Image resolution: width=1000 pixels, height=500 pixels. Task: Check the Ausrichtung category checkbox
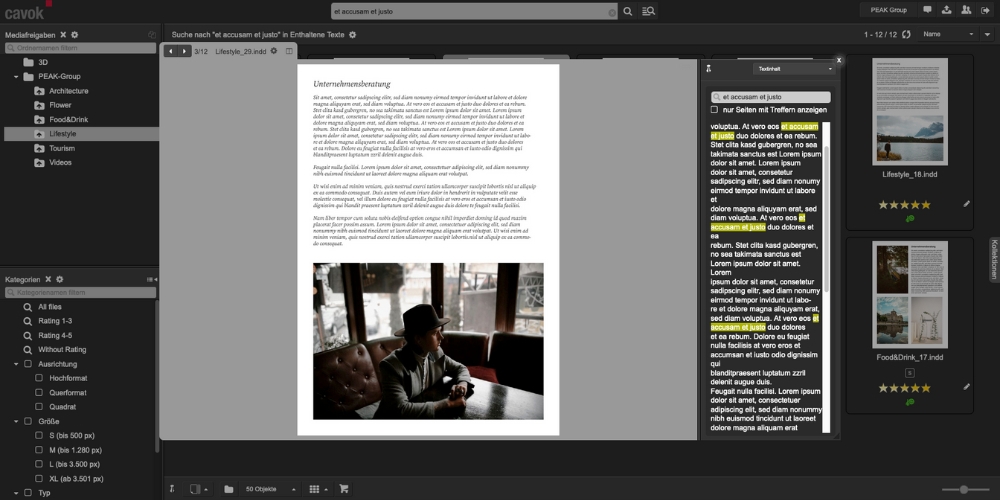coord(28,364)
